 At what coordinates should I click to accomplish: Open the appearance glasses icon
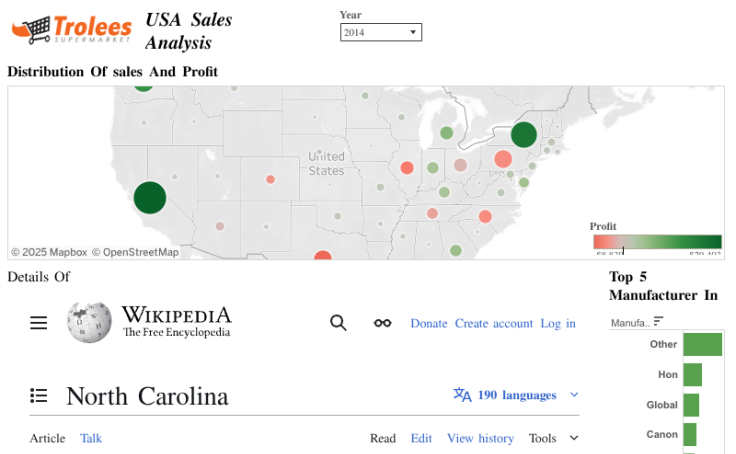382,323
